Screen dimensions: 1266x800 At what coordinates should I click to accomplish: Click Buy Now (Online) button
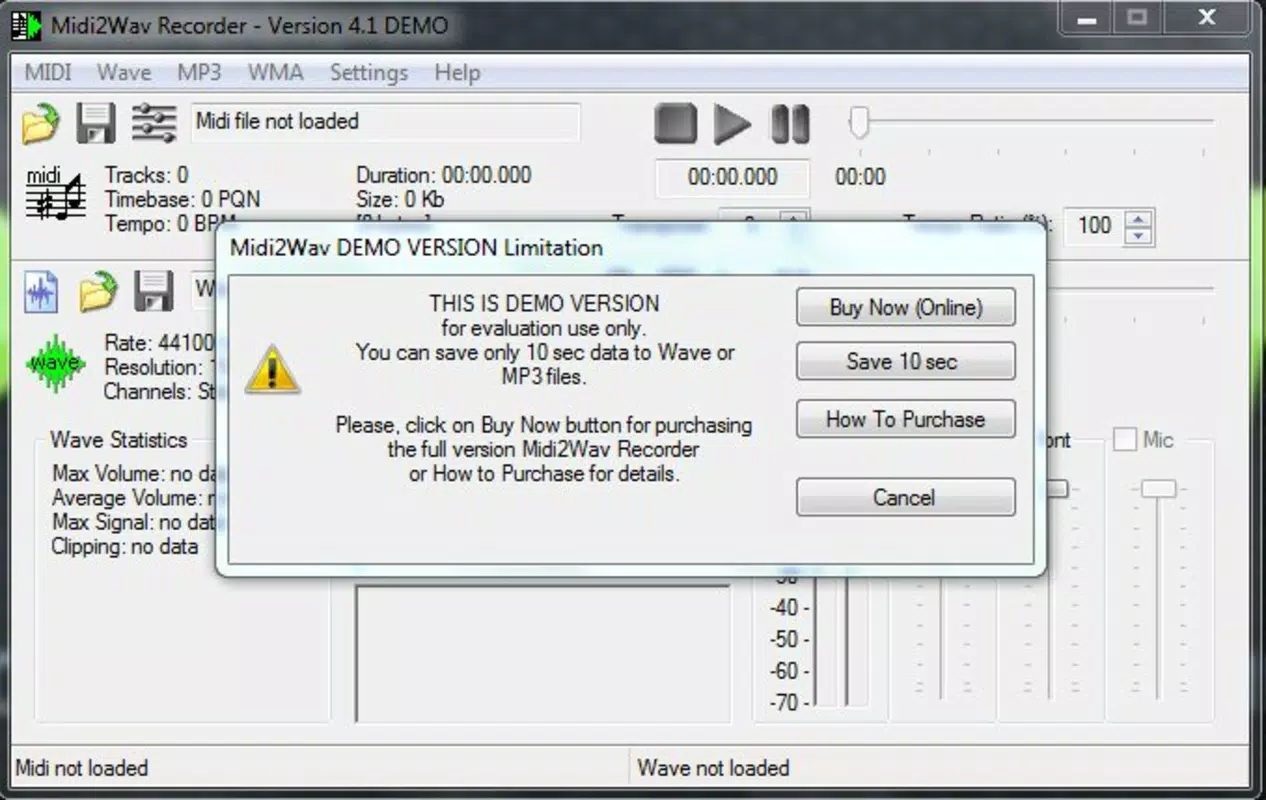pos(905,307)
